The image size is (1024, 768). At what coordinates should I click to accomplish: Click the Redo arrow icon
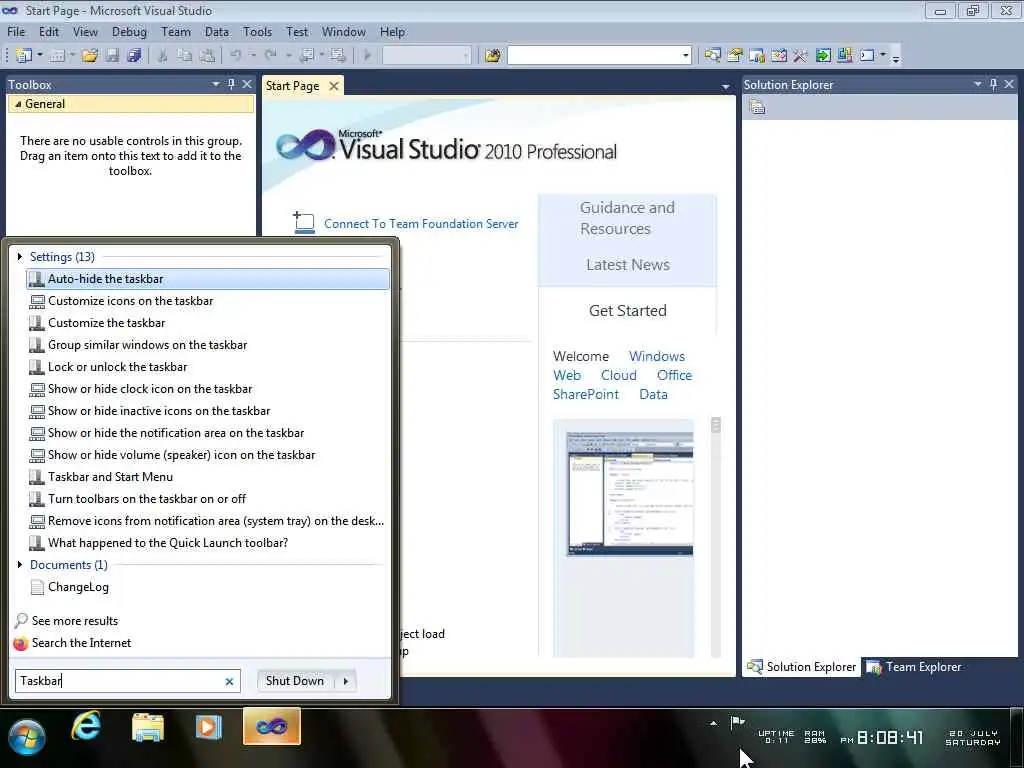[x=270, y=56]
